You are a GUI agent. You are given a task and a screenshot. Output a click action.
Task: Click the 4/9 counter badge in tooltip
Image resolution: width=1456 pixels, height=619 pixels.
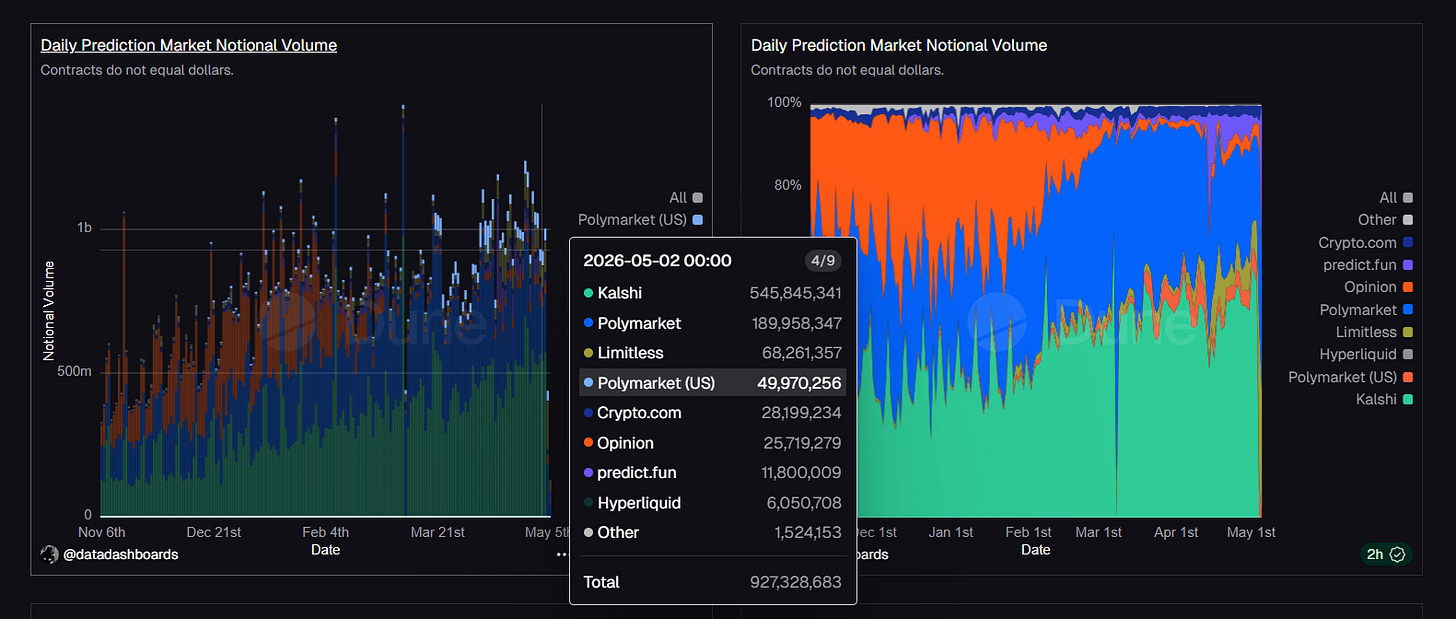point(823,261)
